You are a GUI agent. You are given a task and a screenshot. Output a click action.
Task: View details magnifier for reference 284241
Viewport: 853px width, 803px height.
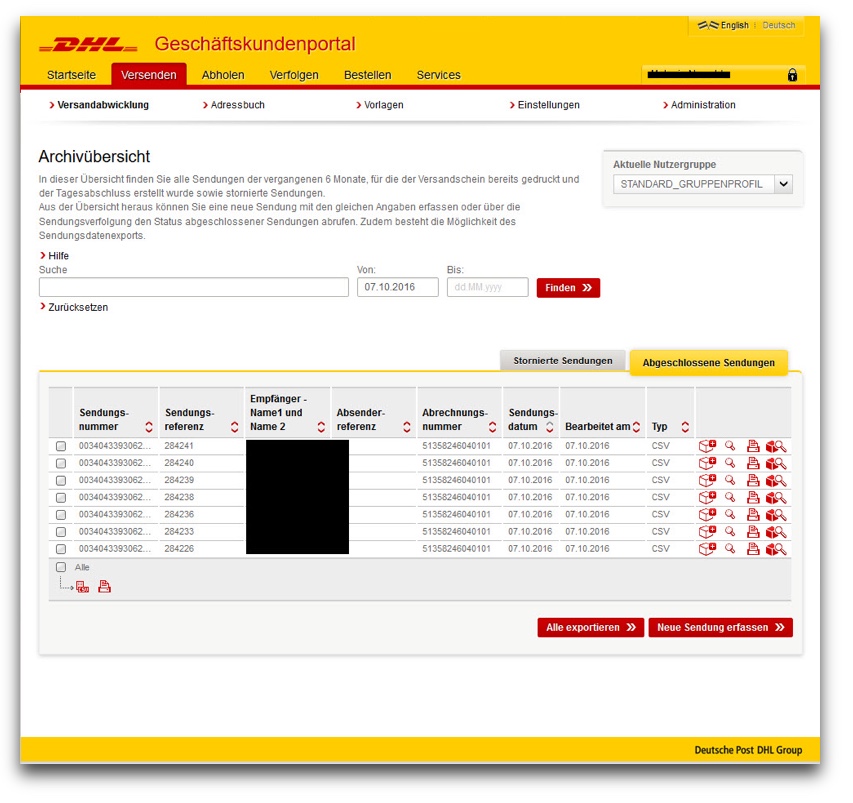(x=730, y=446)
